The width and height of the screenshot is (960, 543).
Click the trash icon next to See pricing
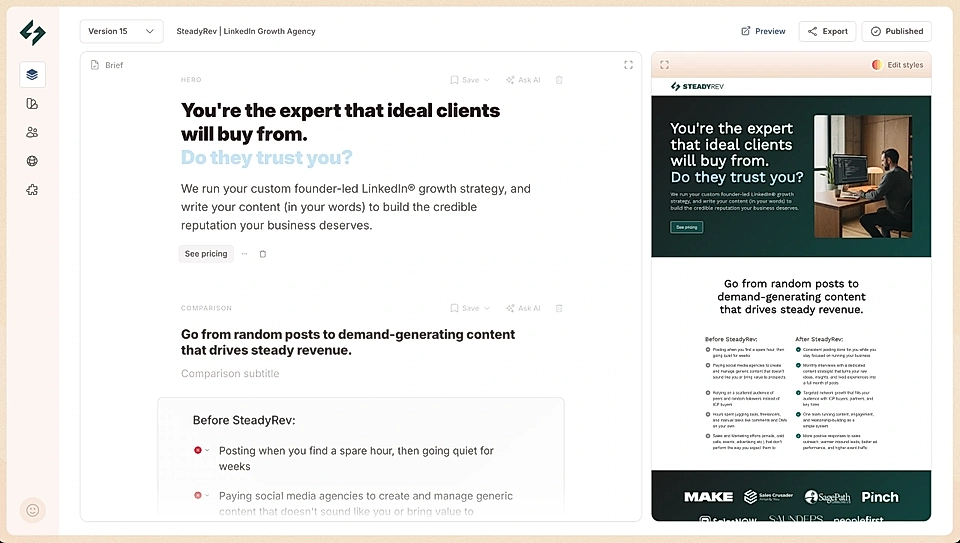pyautogui.click(x=263, y=254)
